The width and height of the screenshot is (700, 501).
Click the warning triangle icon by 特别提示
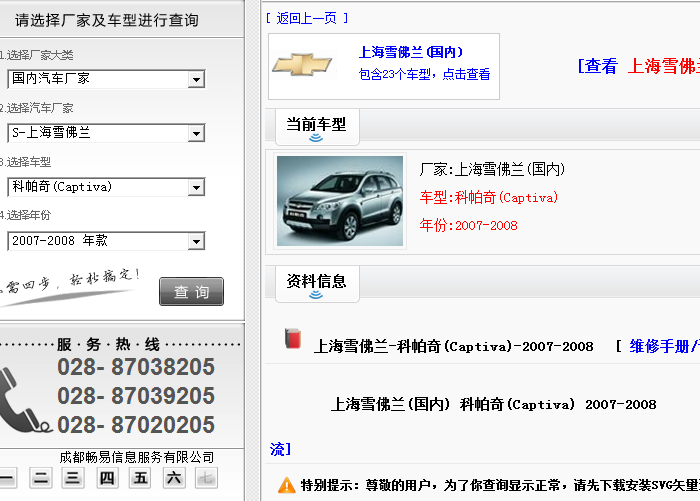pyautogui.click(x=287, y=485)
